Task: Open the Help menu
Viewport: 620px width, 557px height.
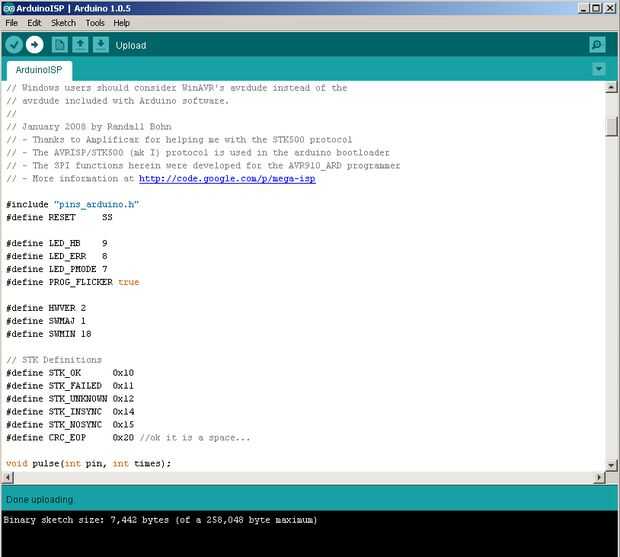Action: click(x=122, y=22)
